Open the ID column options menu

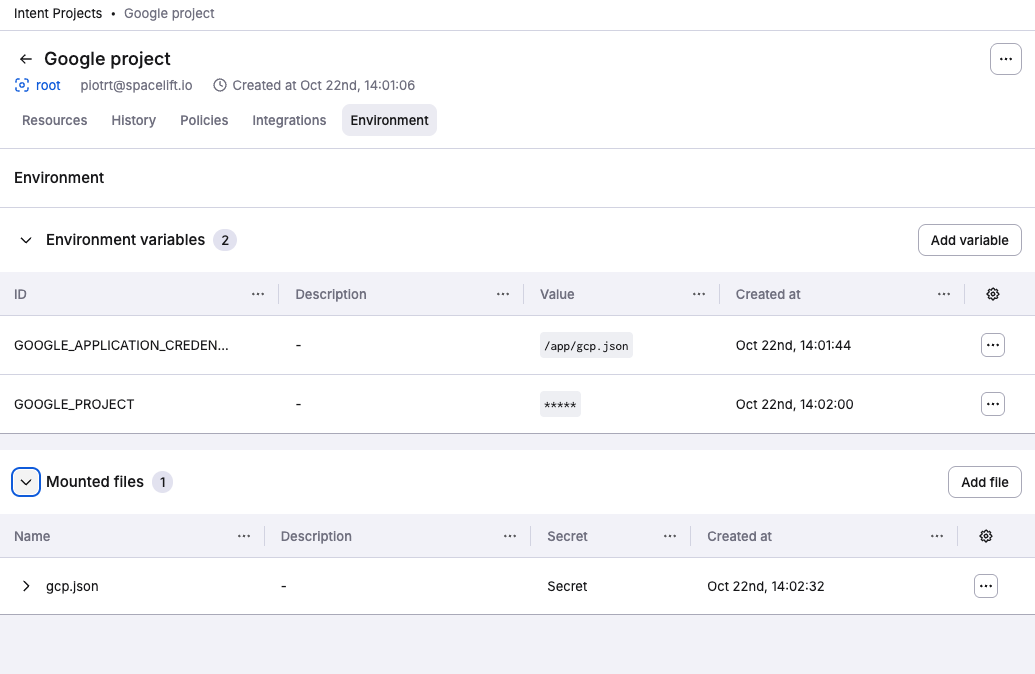(x=258, y=294)
